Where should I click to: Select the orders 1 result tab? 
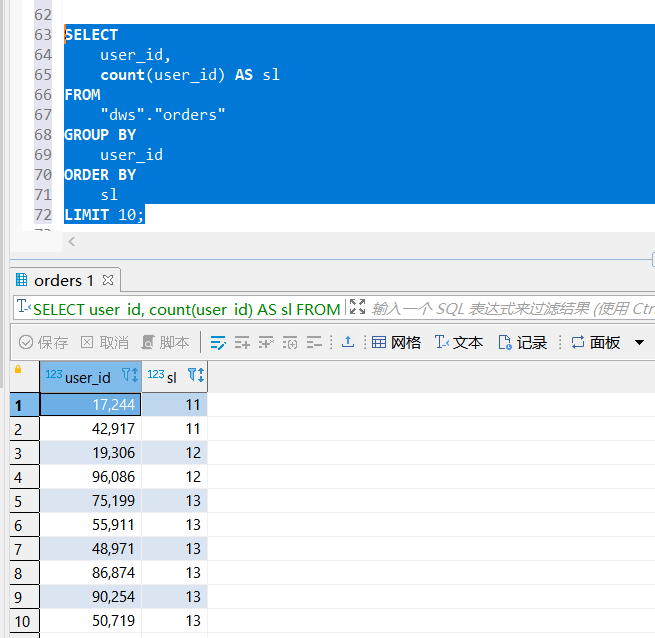click(63, 280)
